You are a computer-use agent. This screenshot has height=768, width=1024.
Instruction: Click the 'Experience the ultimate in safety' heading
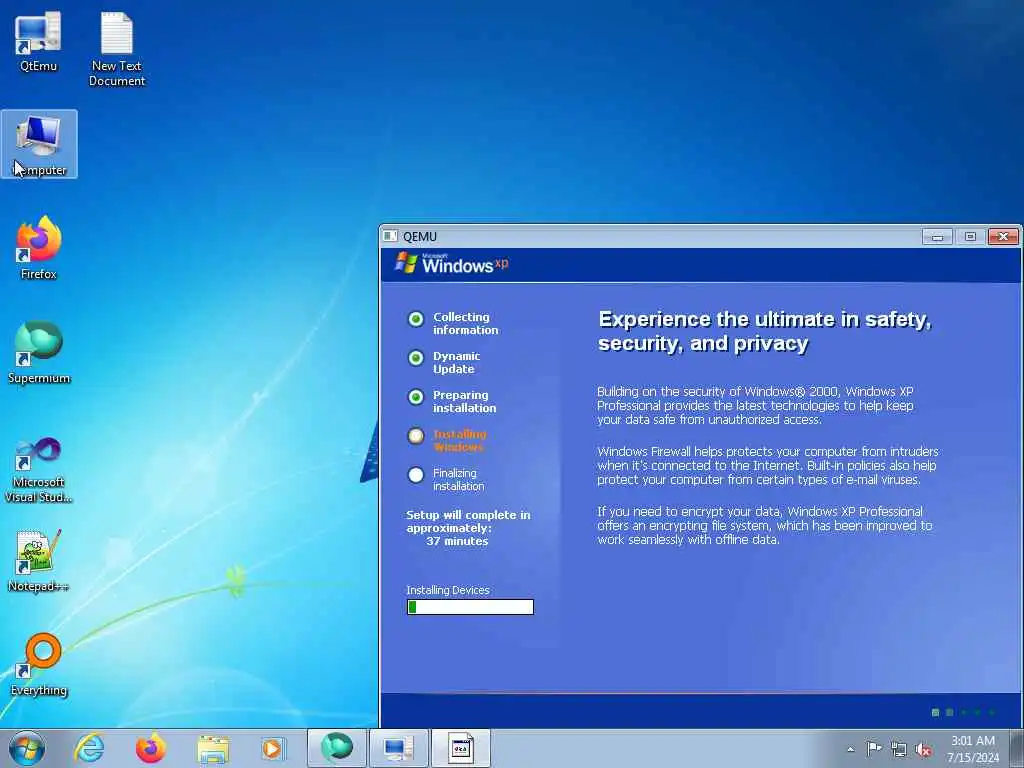[765, 331]
